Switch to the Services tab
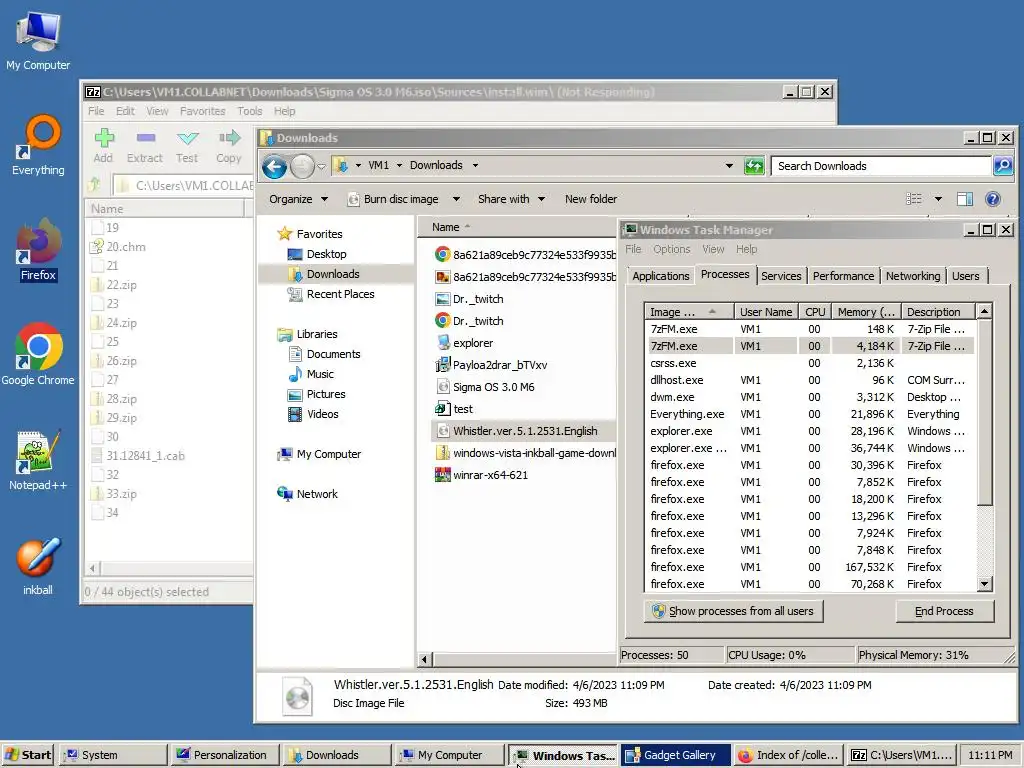 point(781,276)
